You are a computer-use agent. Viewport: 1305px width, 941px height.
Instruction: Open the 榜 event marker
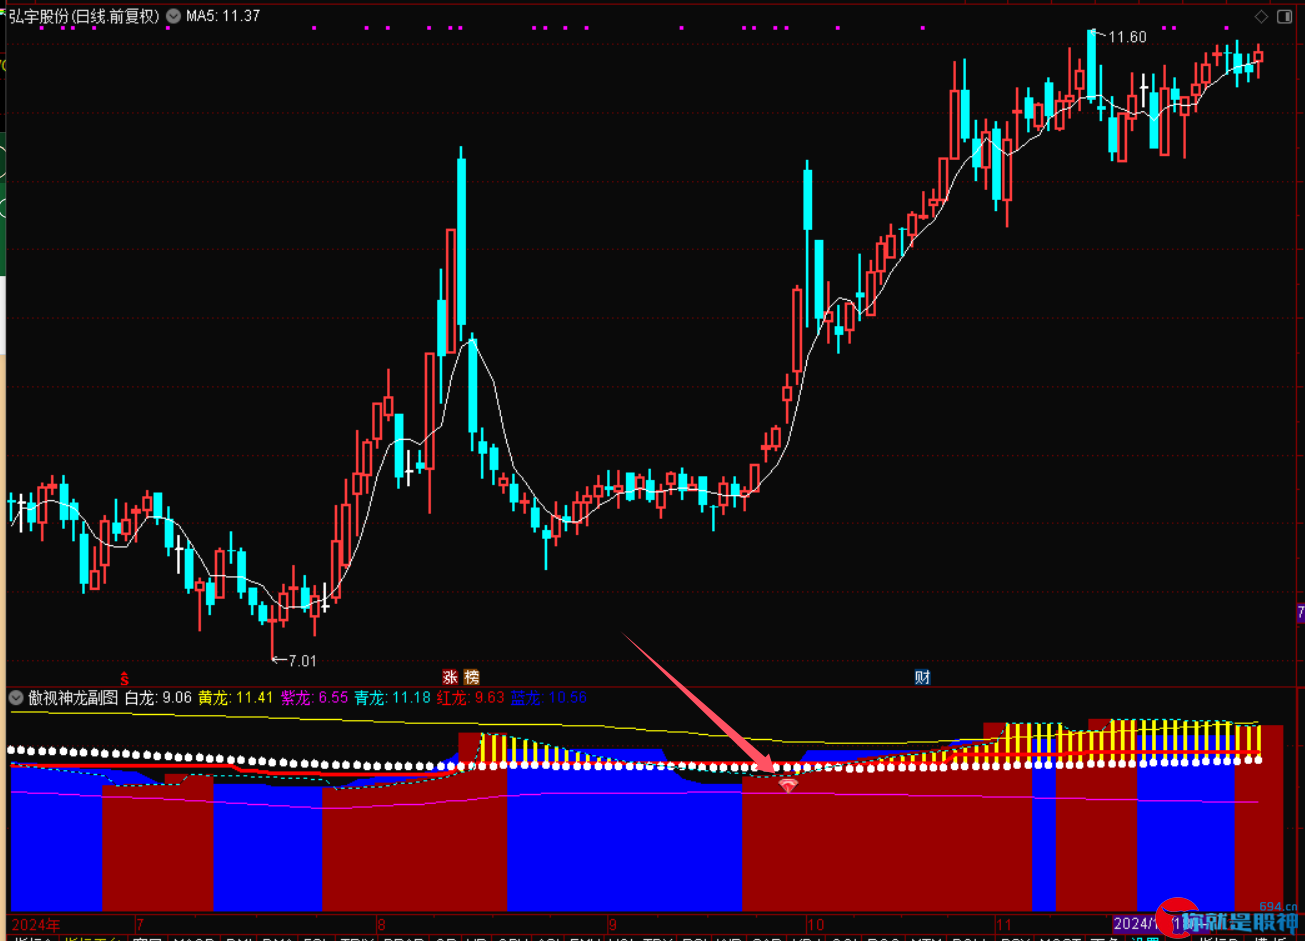pyautogui.click(x=471, y=677)
